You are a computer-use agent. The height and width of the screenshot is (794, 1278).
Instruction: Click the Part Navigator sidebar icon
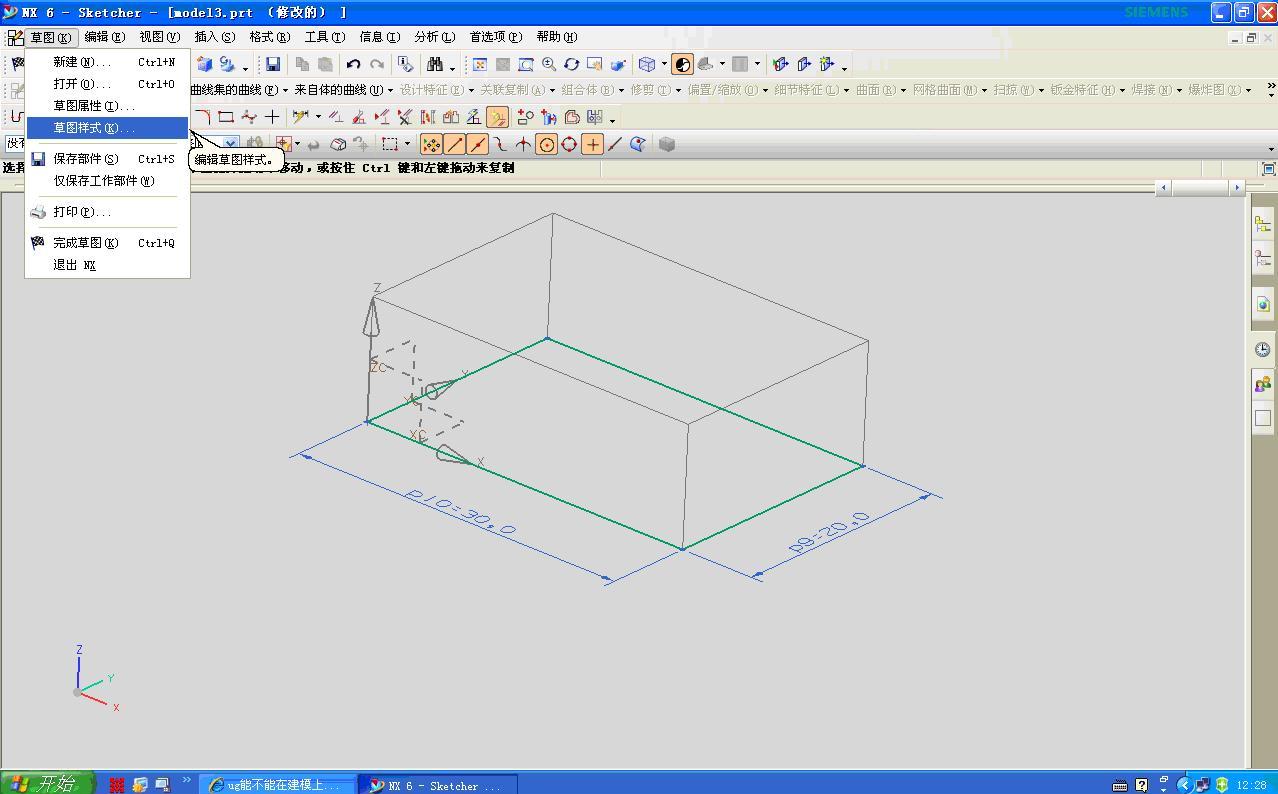1263,259
